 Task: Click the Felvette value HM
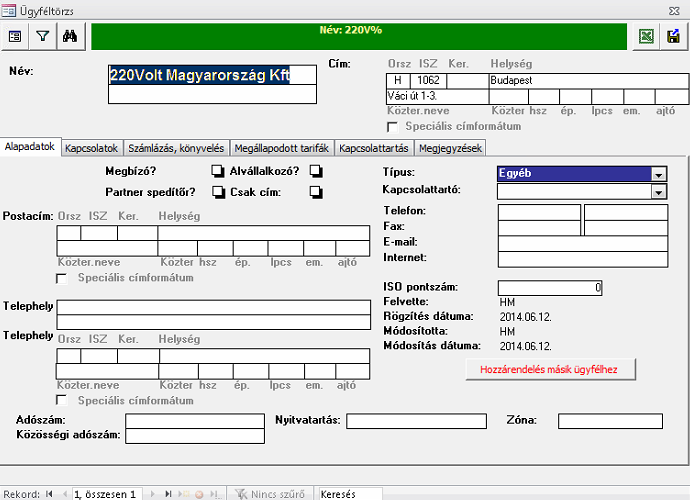tap(507, 302)
